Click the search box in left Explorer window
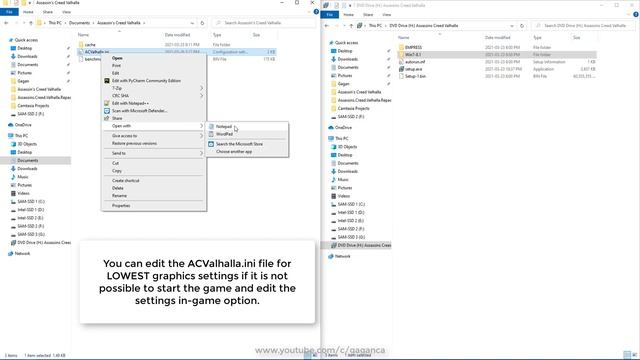 [x=264, y=23]
